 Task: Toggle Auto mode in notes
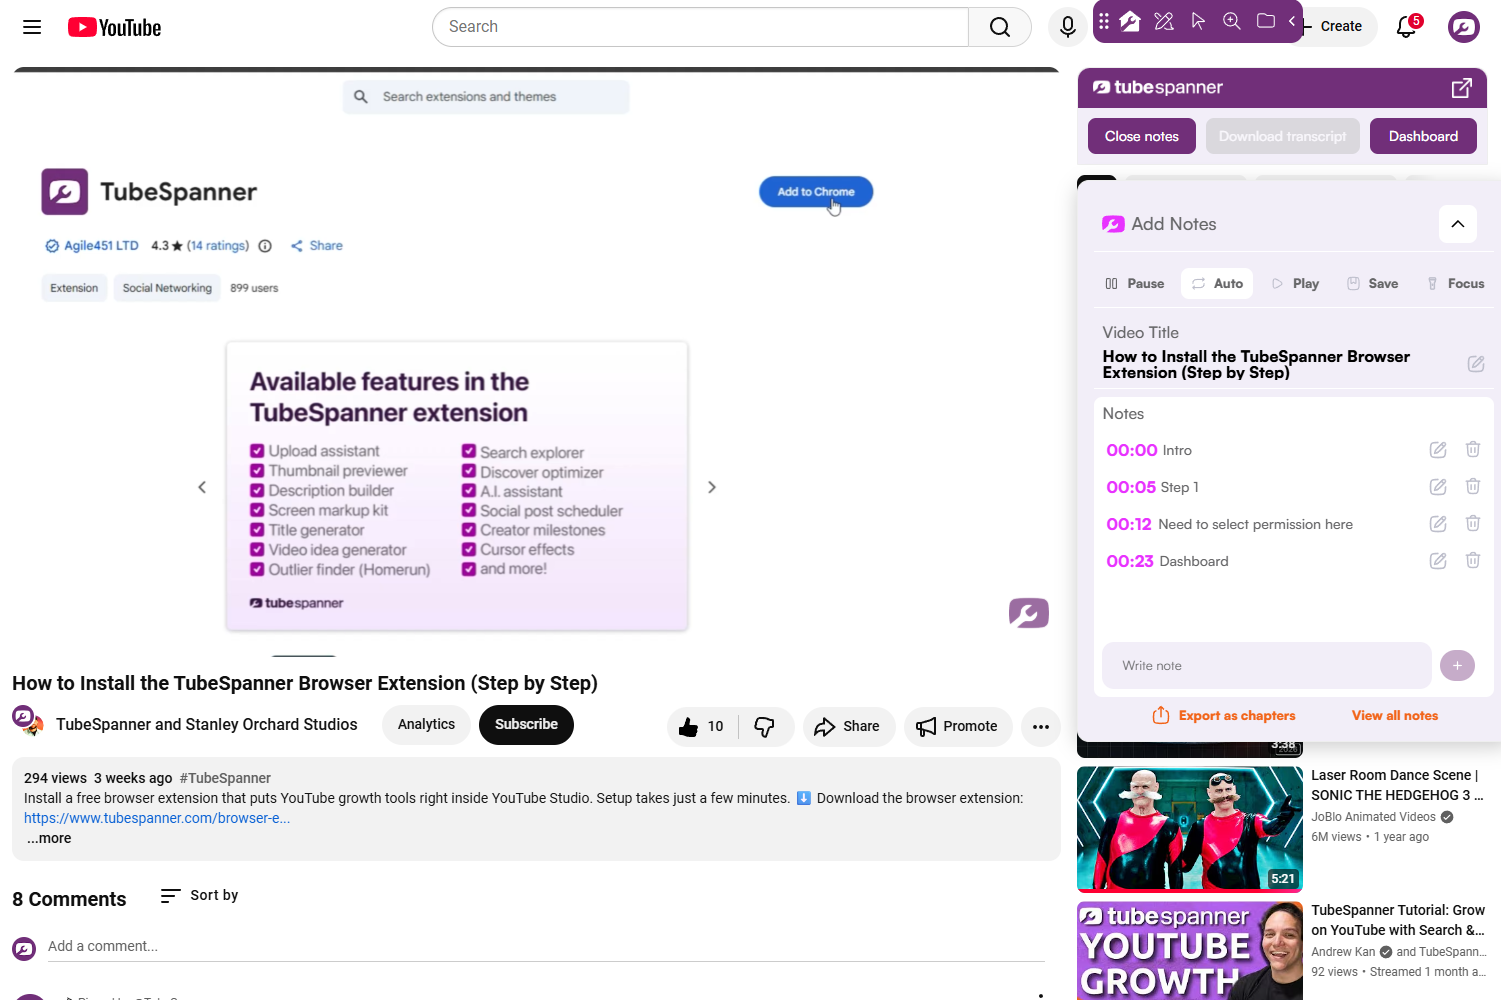click(x=1217, y=284)
